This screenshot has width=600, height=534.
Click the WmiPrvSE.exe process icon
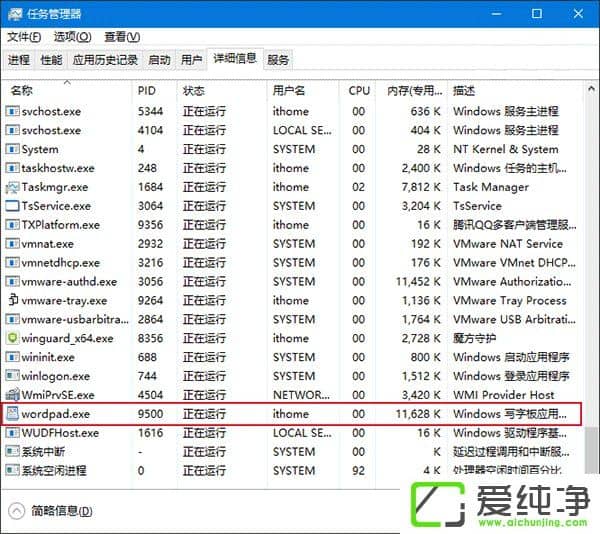click(x=12, y=394)
